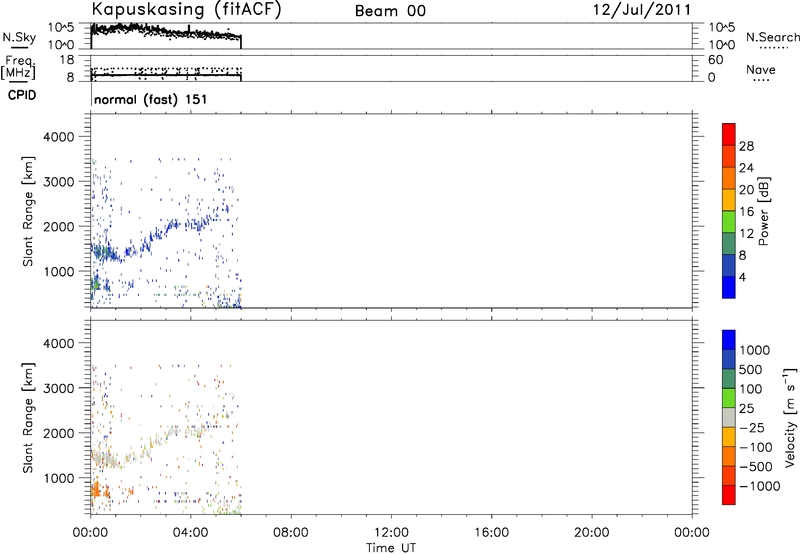Screen dimensions: 800x554
Task: Click the 'CPID' label
Action: click(x=22, y=95)
